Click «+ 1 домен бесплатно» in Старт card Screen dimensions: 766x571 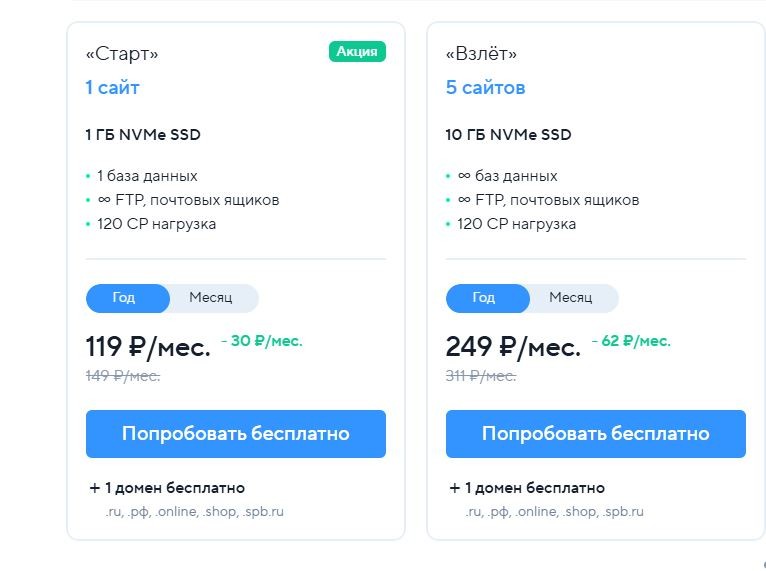(x=167, y=487)
